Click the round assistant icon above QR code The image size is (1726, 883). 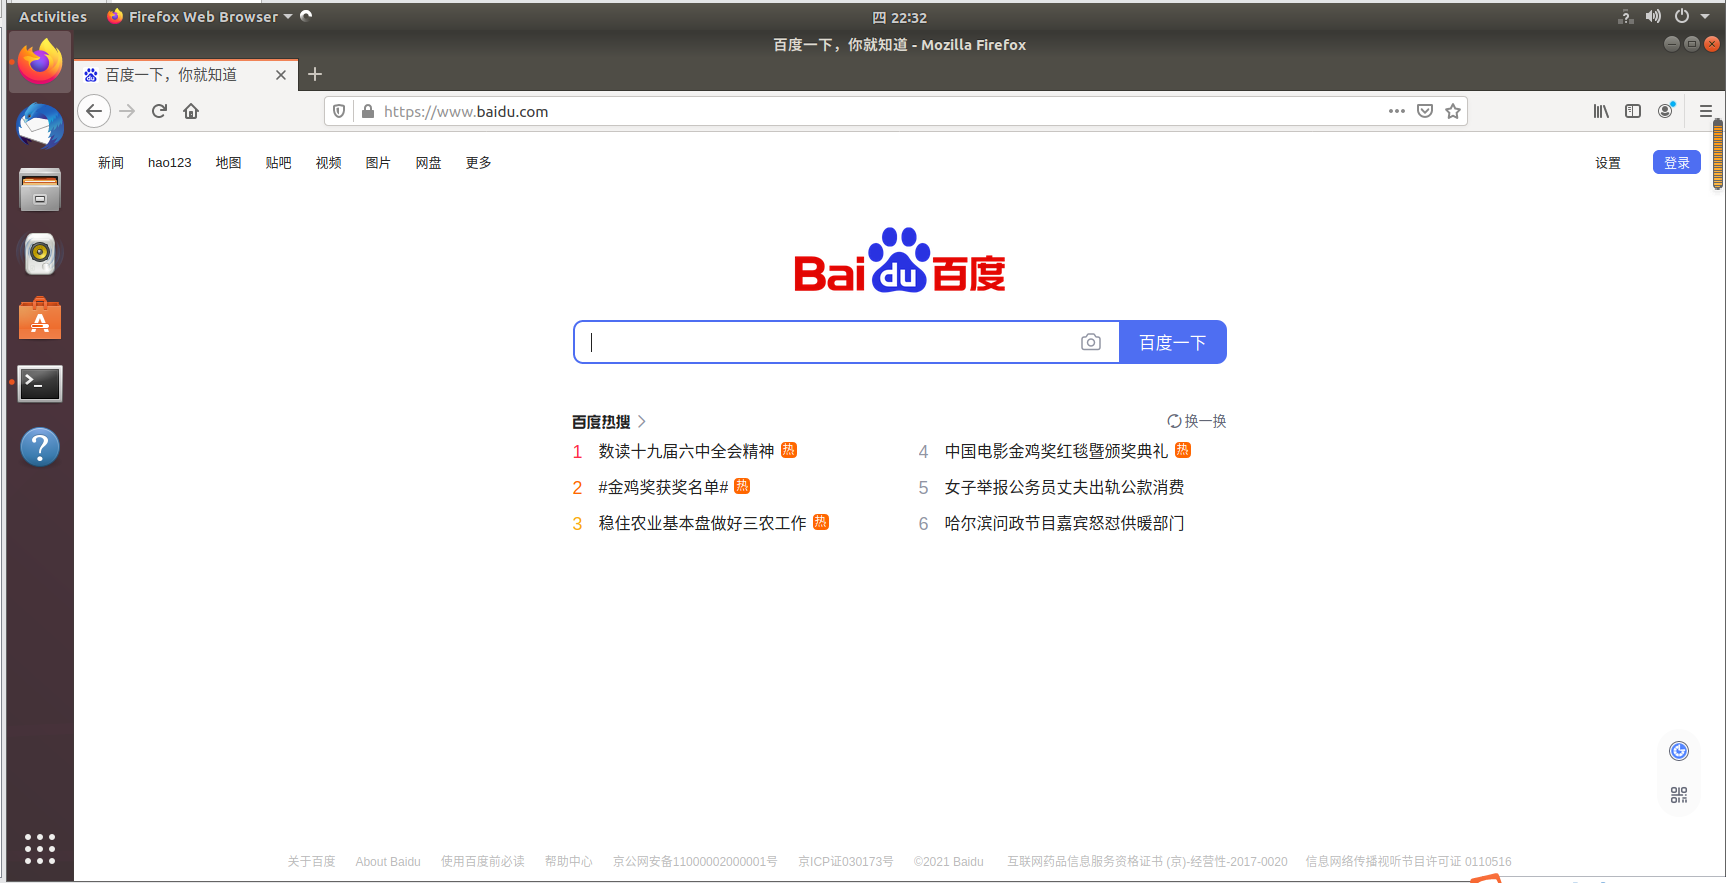[1679, 751]
